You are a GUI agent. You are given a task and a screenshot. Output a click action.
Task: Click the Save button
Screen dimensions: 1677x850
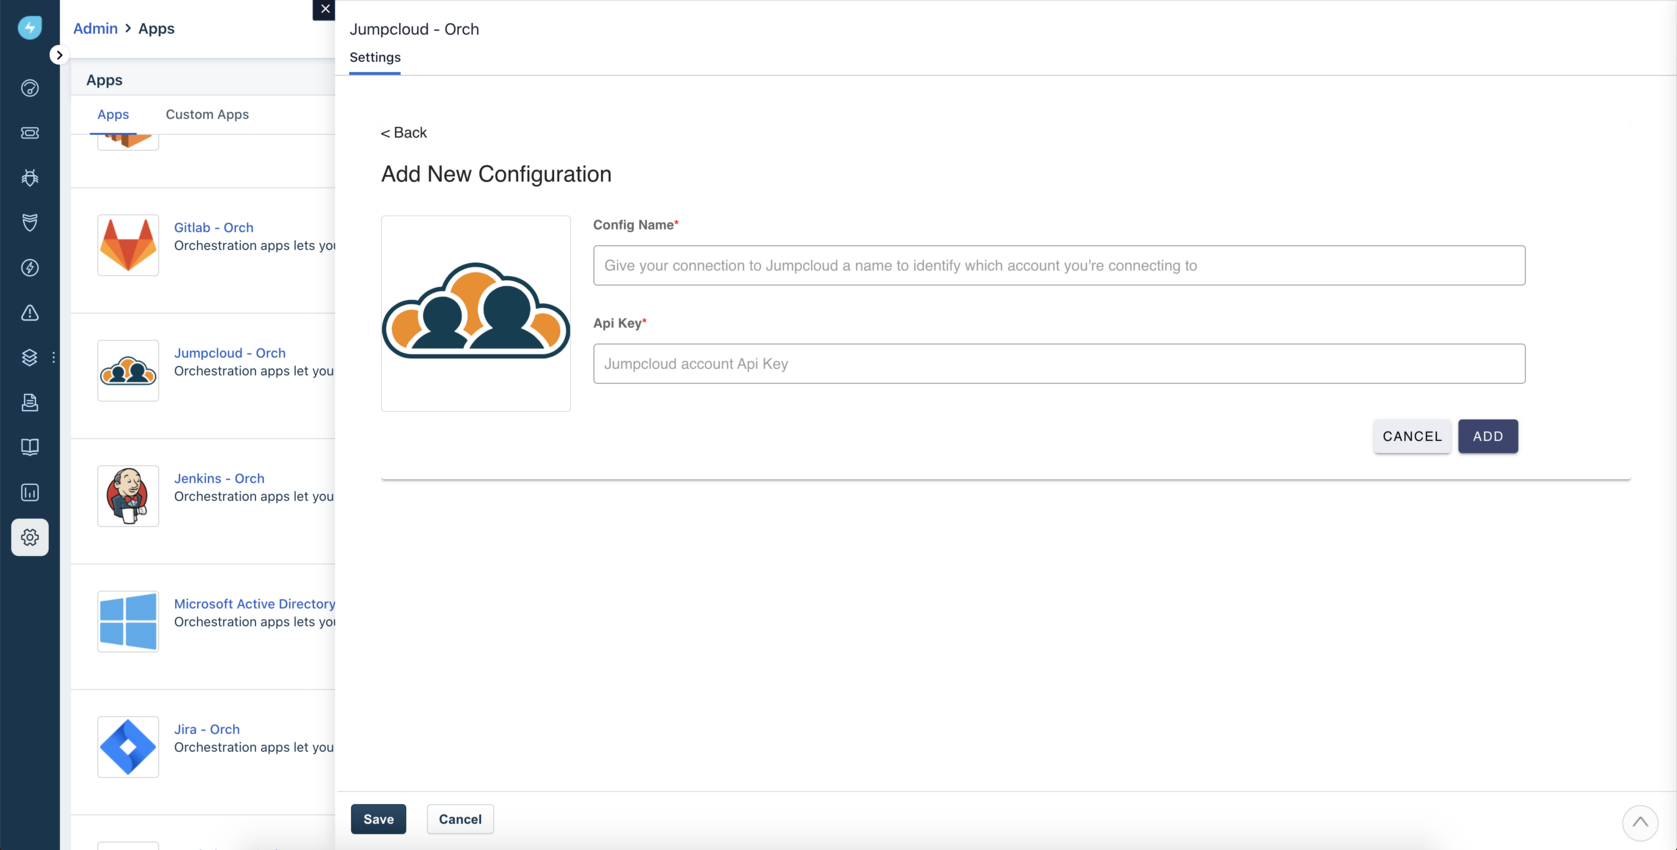click(378, 819)
